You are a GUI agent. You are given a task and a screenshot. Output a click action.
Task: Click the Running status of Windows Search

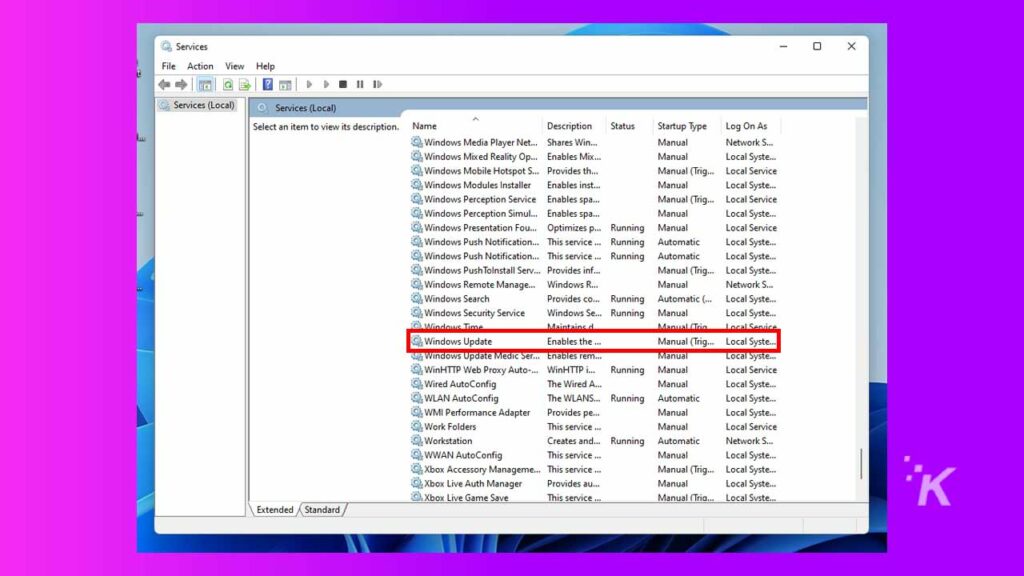click(627, 298)
